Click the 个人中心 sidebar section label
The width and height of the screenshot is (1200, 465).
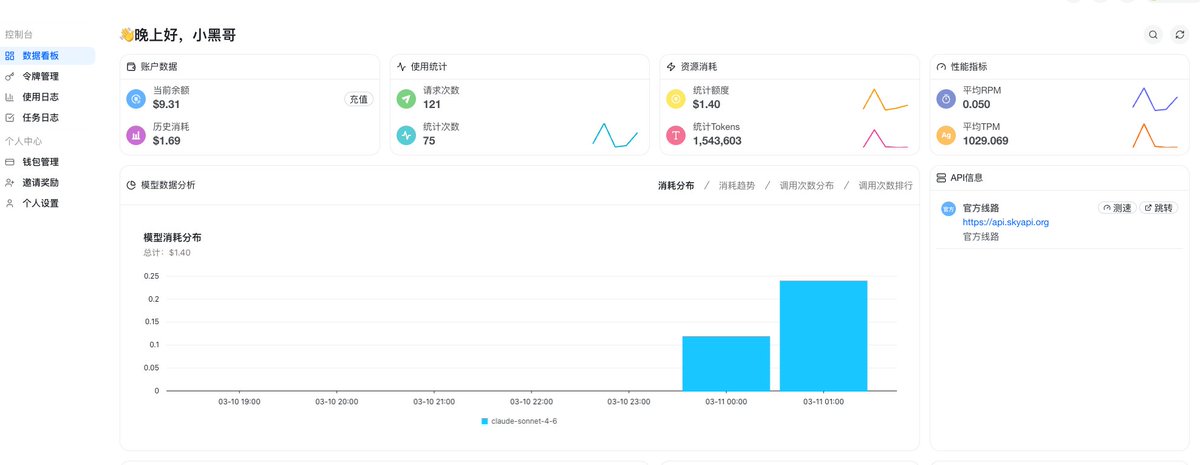click(x=24, y=141)
